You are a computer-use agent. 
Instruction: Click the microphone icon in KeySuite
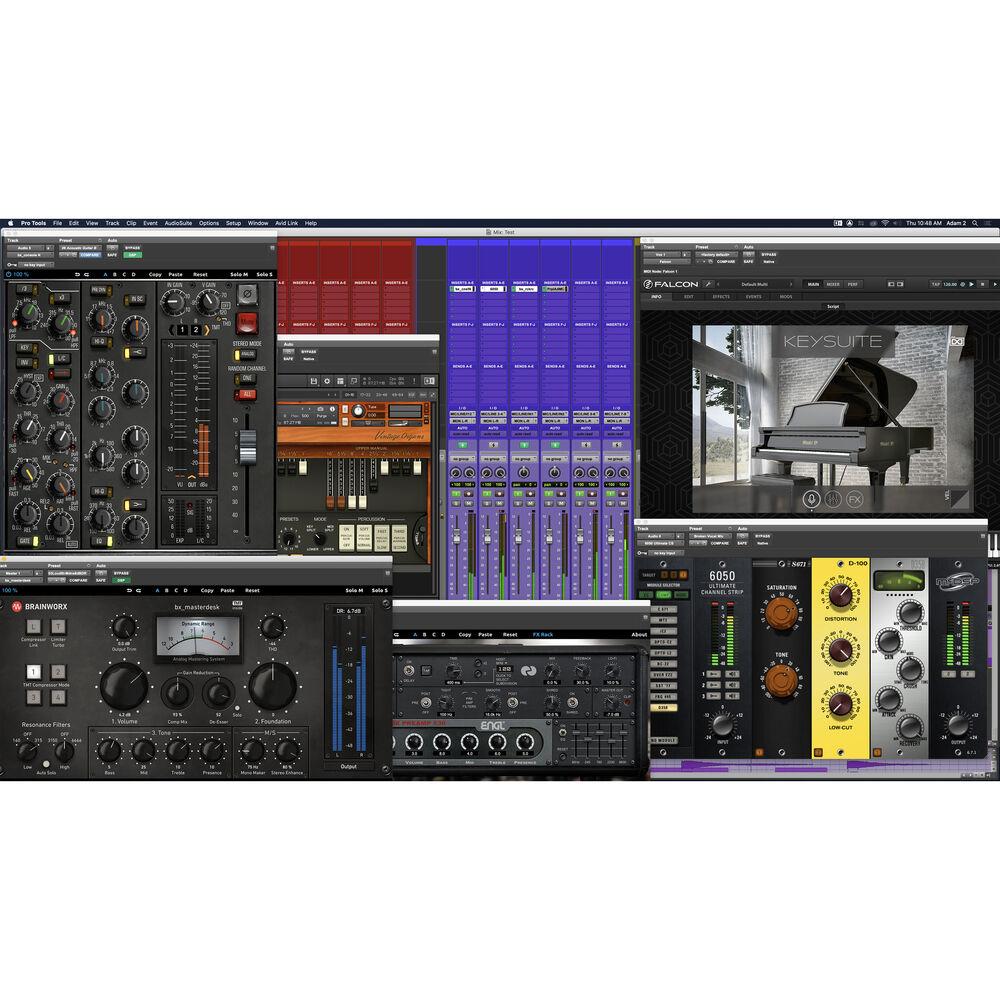click(811, 499)
